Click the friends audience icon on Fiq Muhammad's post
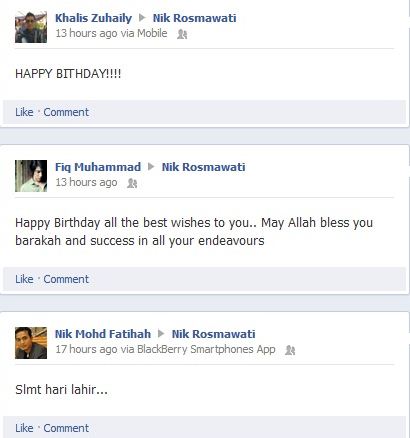 (x=132, y=183)
